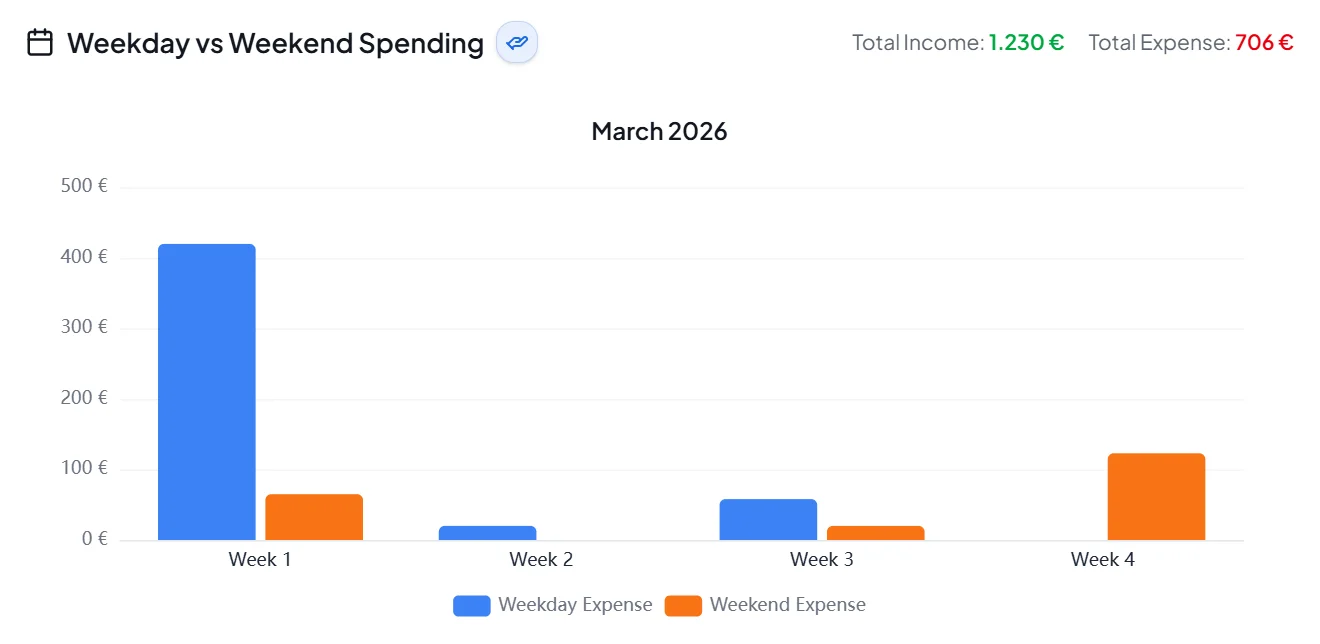Click the Week 3 weekend expense bar

click(x=874, y=532)
